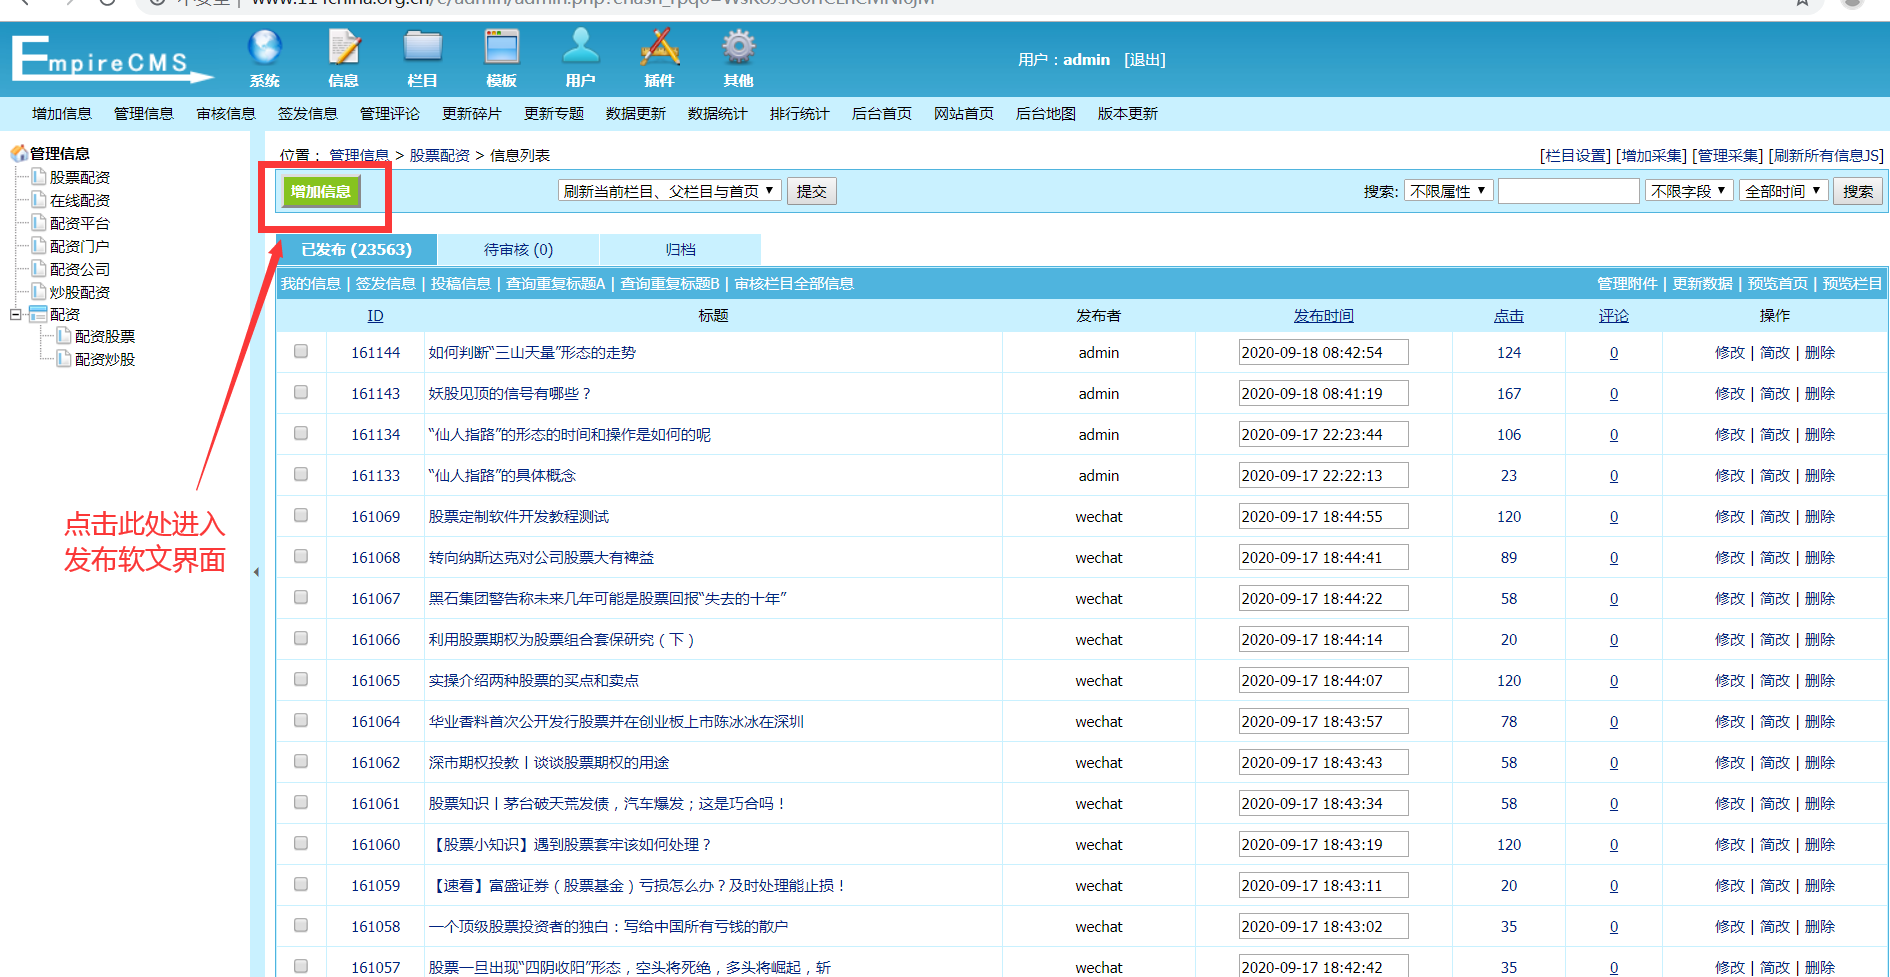This screenshot has width=1890, height=977.
Task: Sort the list by ID column
Action: (376, 316)
